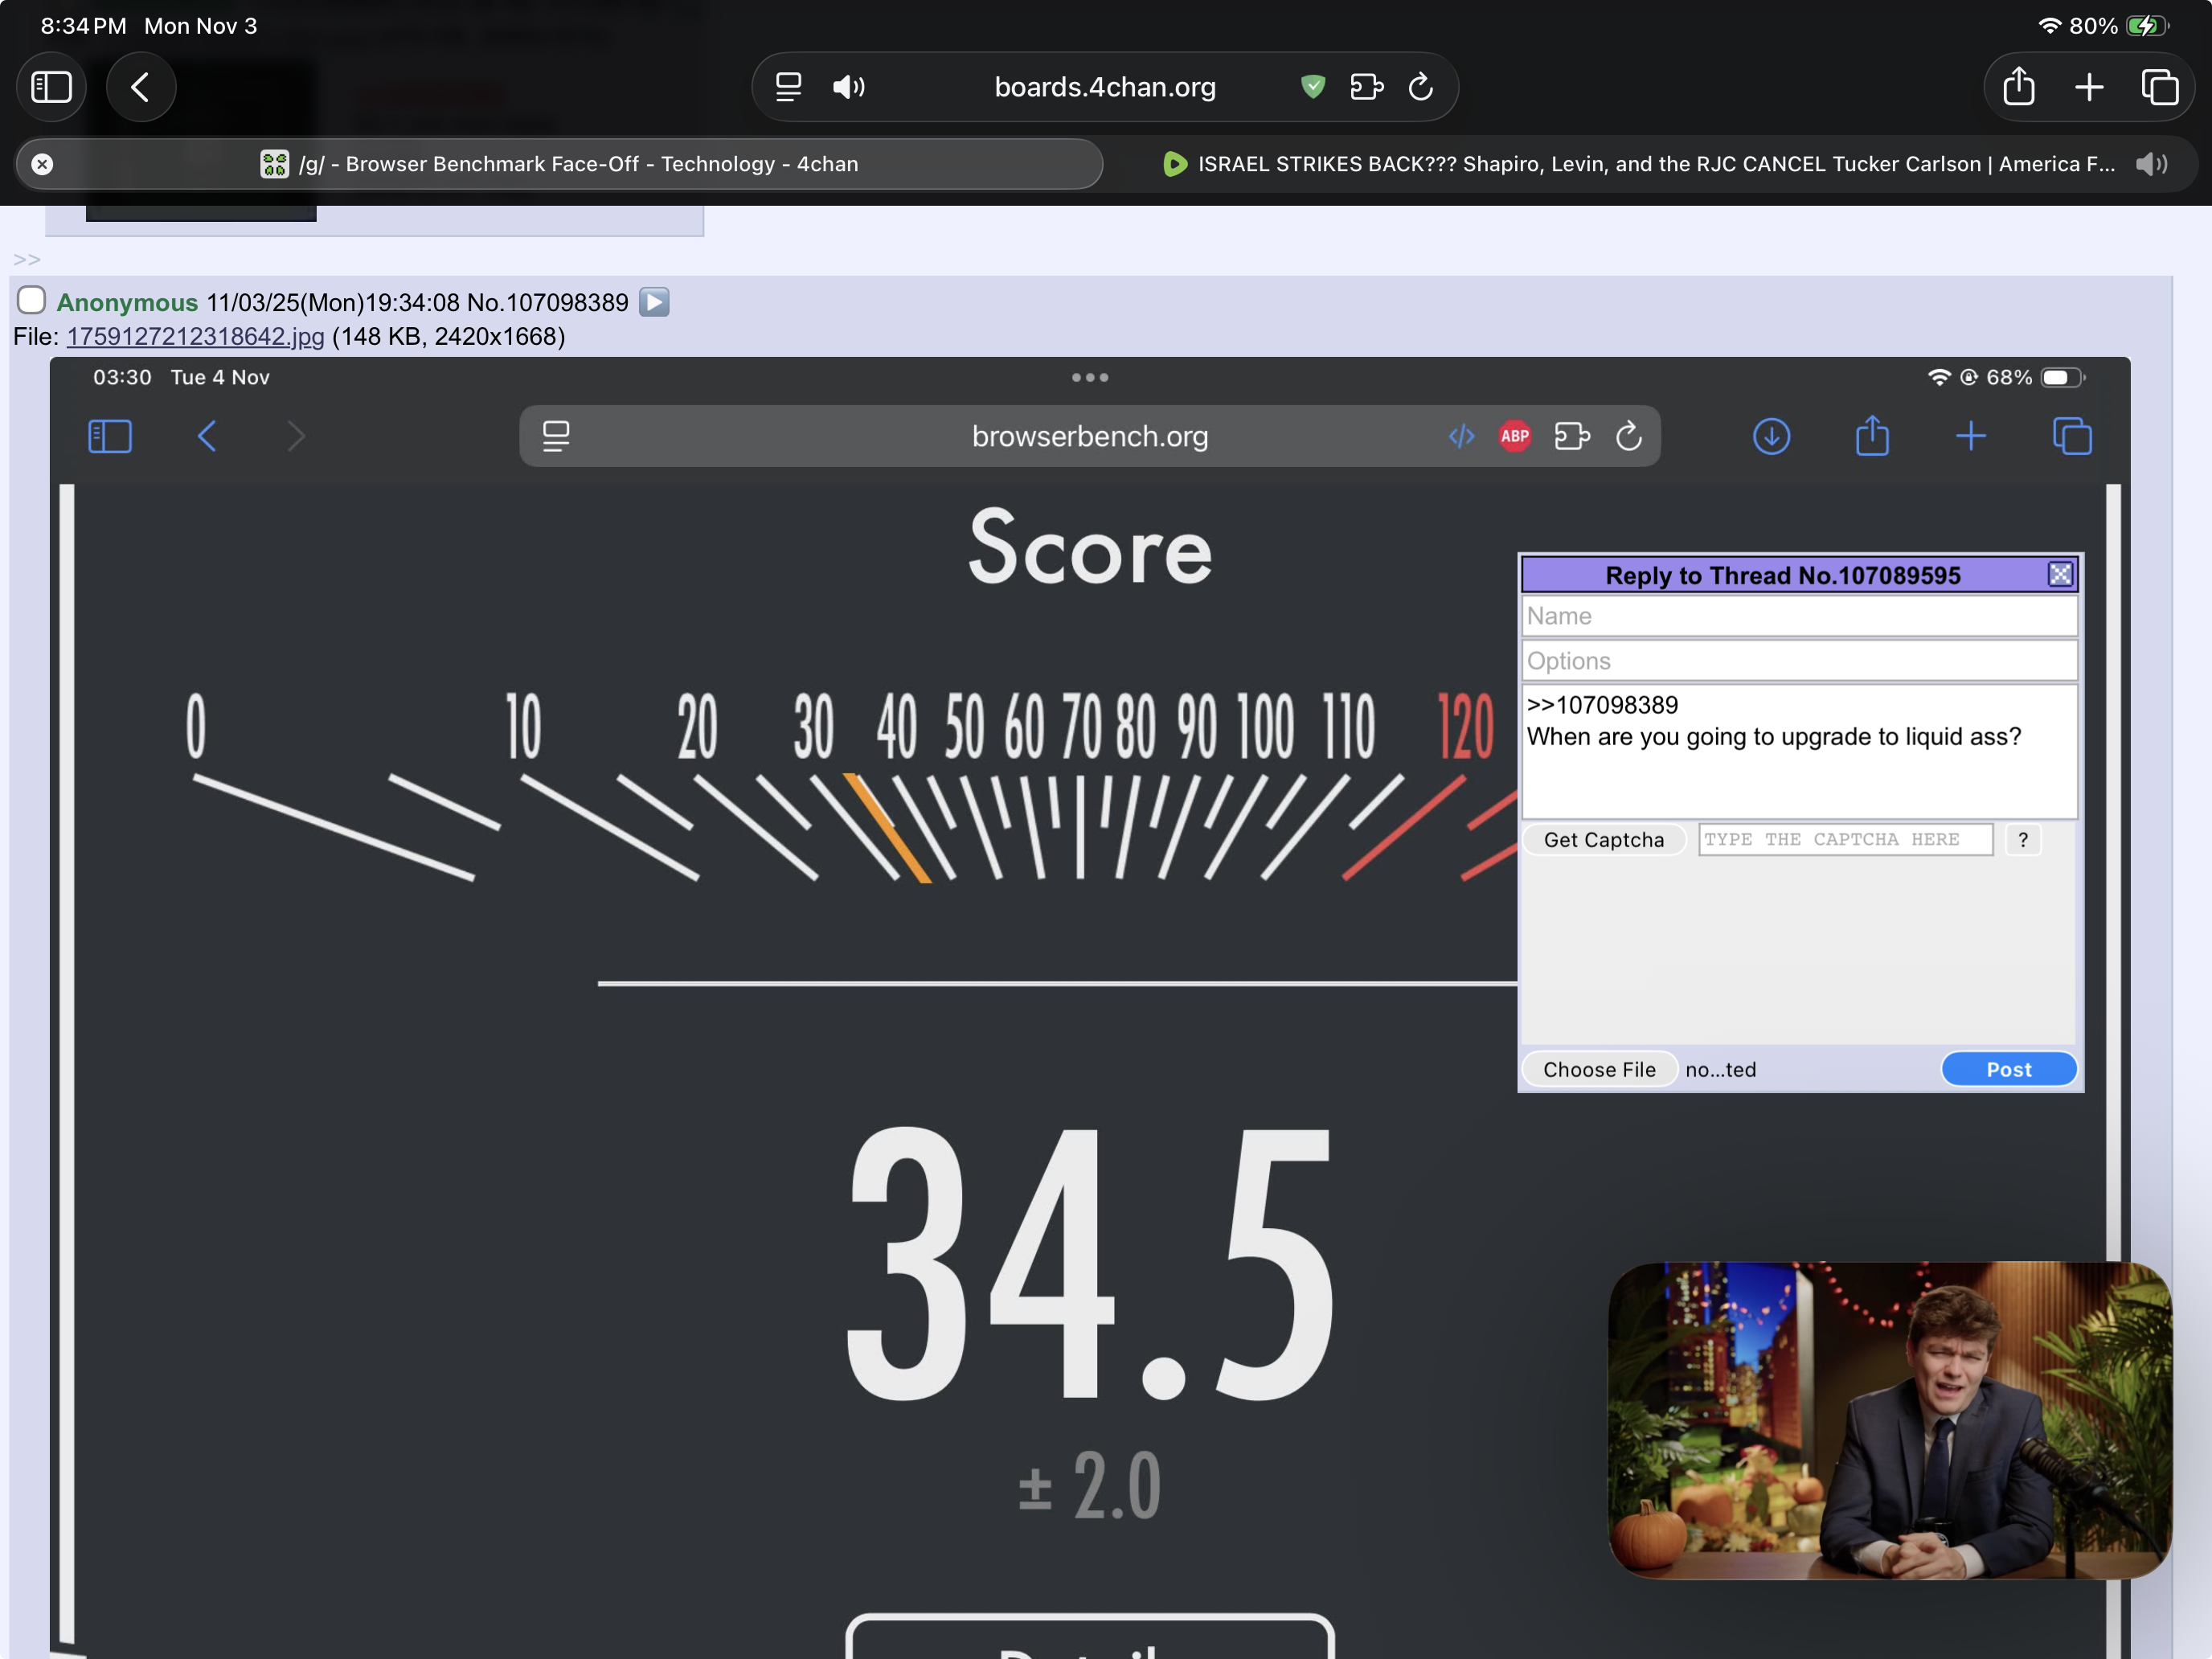This screenshot has height=1659, width=2212.
Task: Click the blue Post button
Action: (2008, 1069)
